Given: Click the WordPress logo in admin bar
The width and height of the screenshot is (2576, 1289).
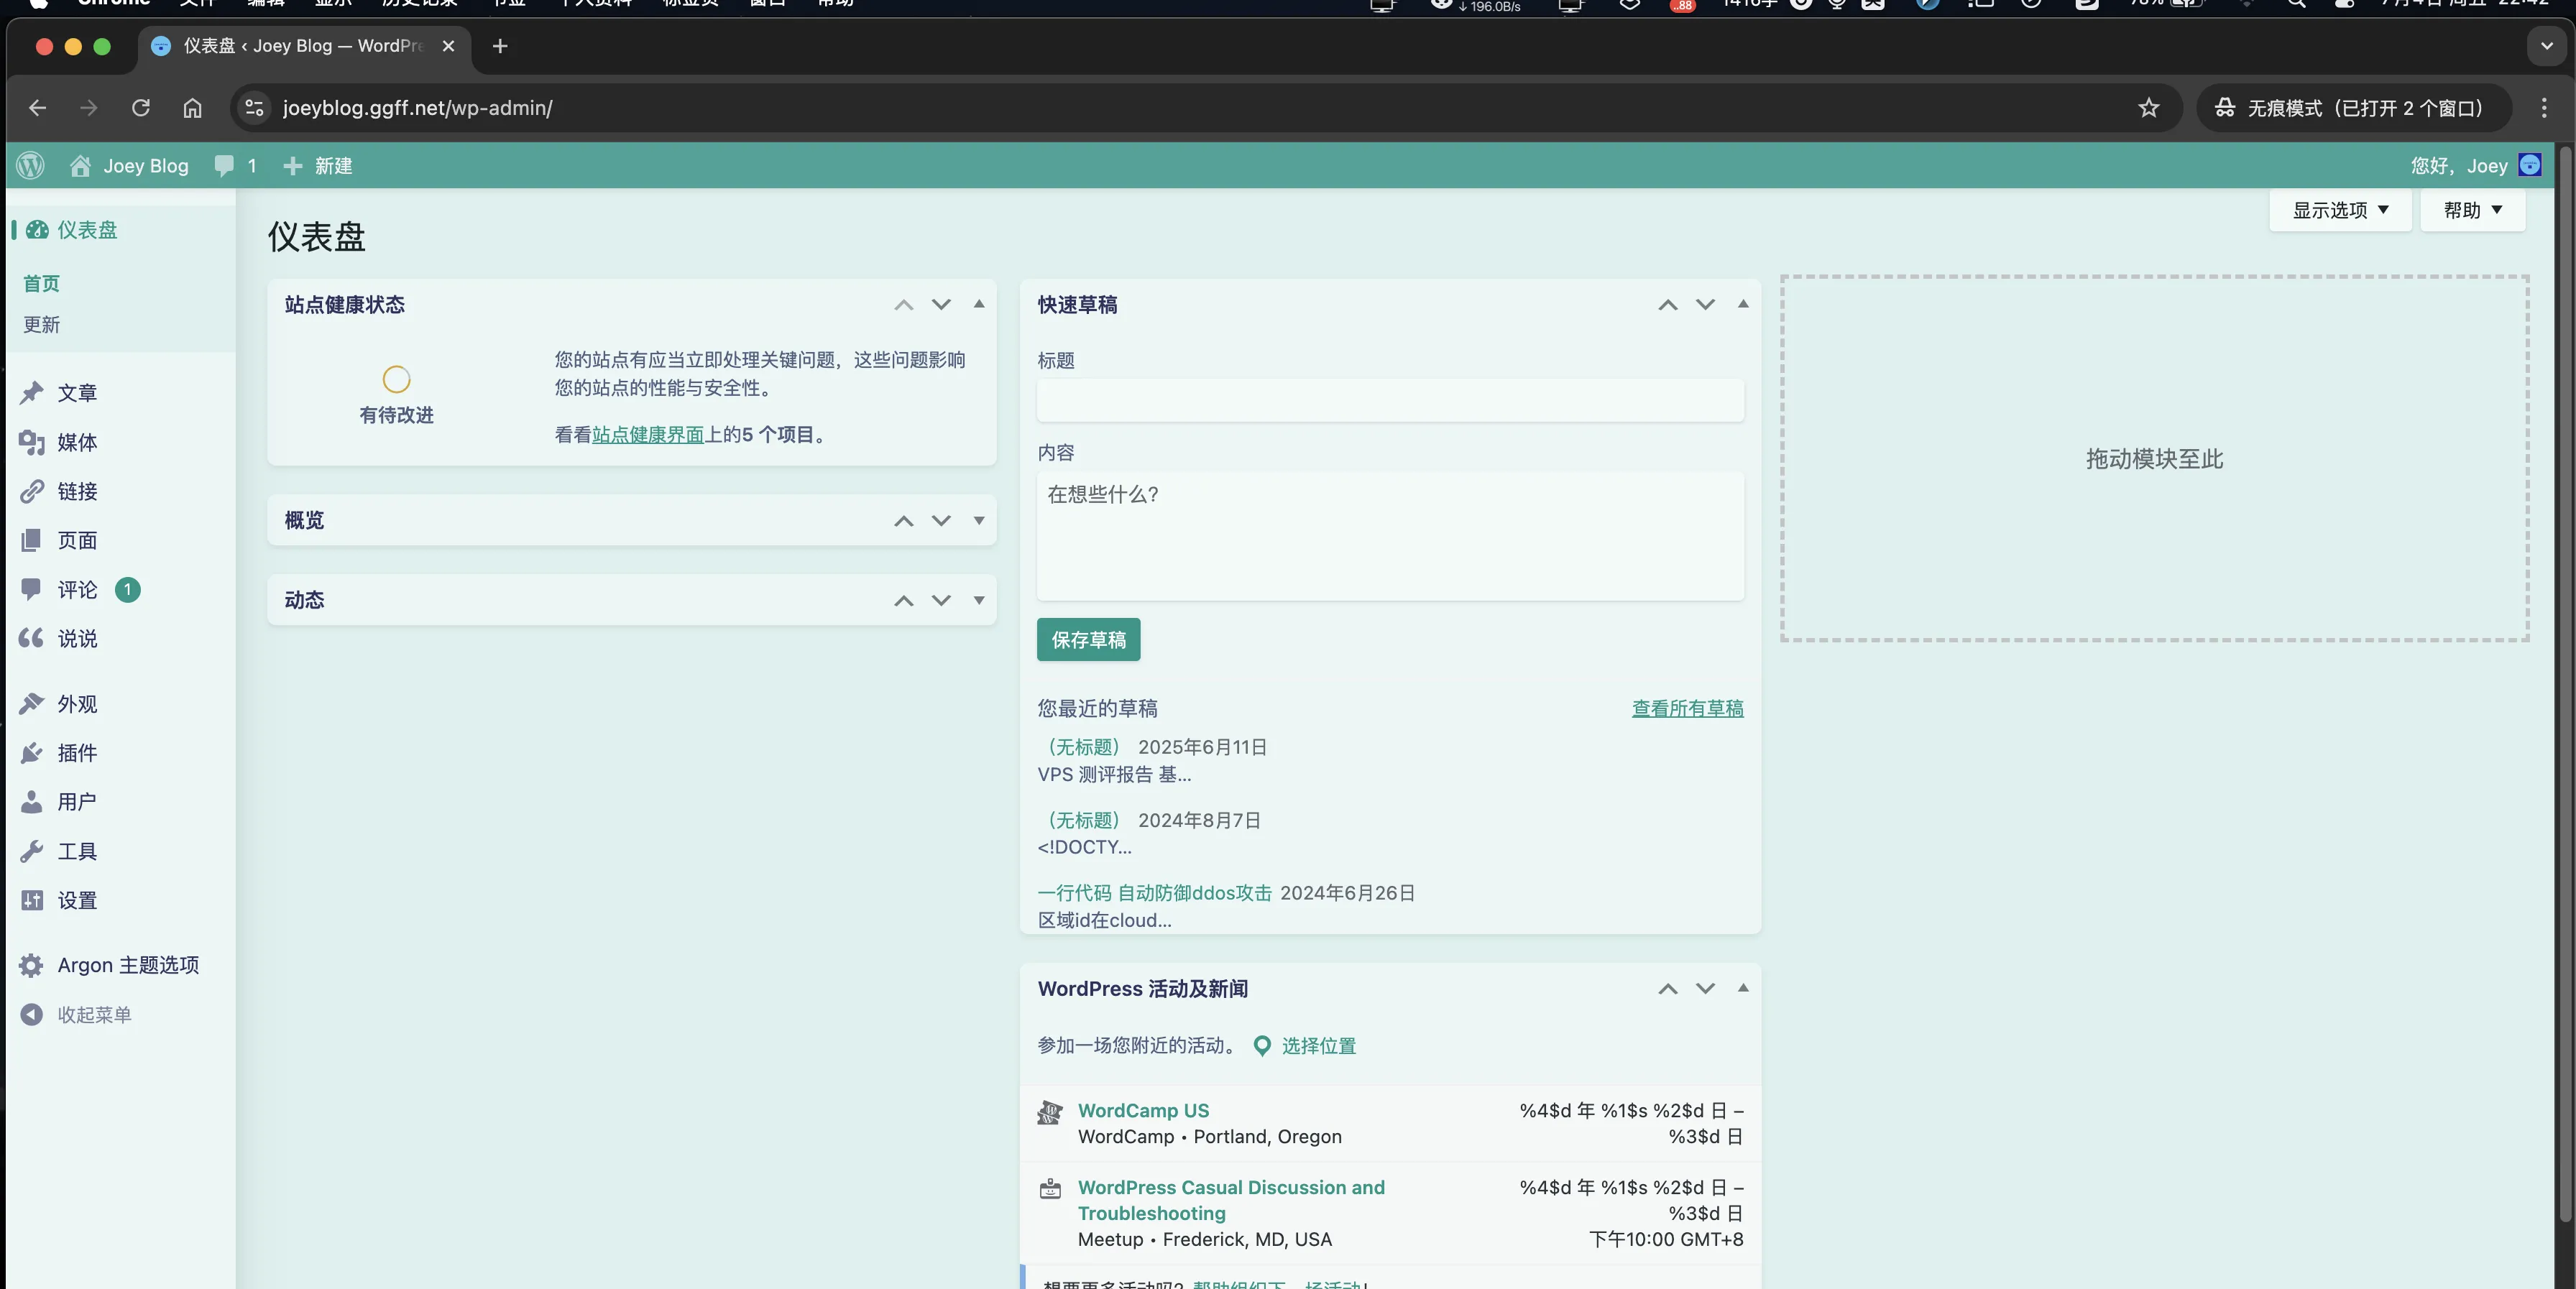Looking at the screenshot, I should [31, 165].
